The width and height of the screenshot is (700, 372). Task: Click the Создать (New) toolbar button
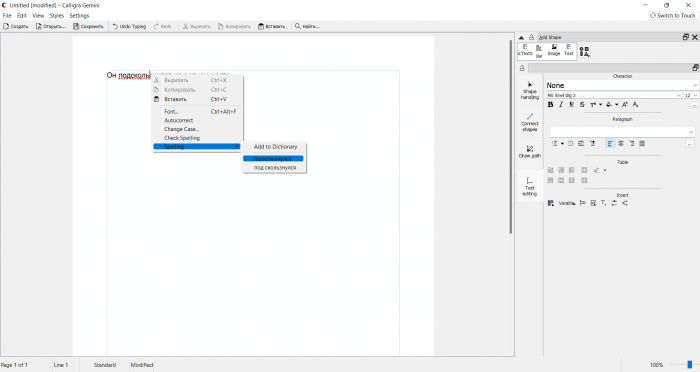(x=16, y=26)
